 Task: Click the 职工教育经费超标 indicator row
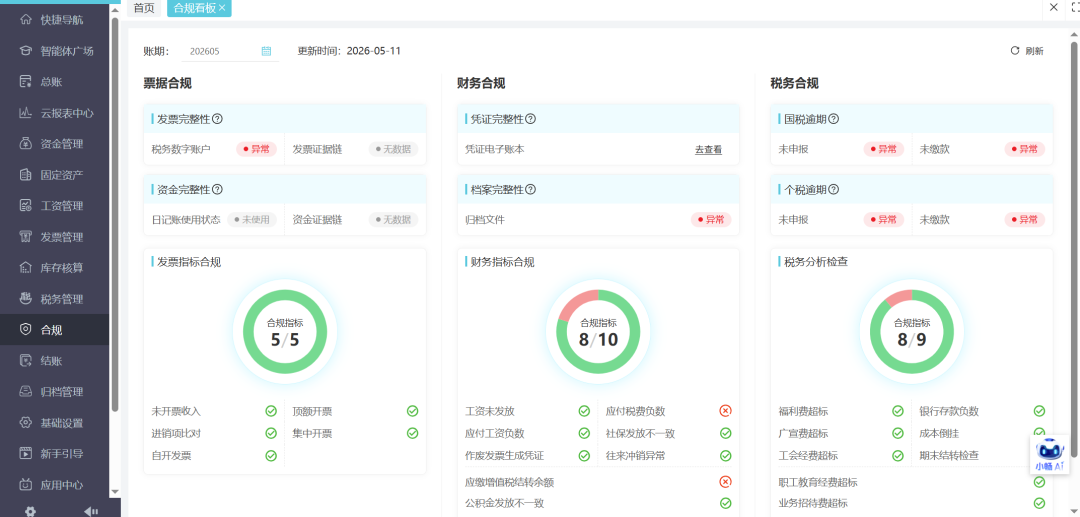click(x=912, y=482)
